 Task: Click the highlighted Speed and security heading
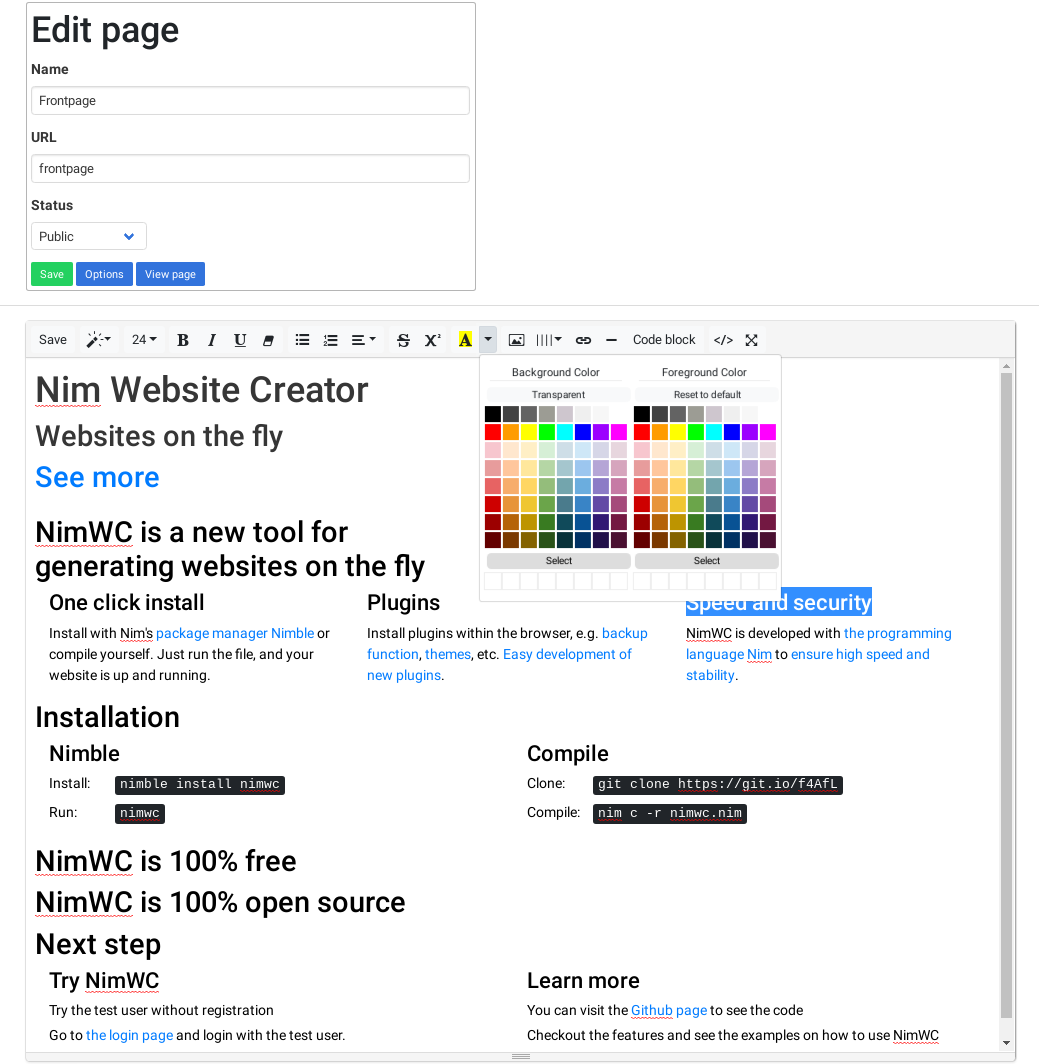click(778, 603)
